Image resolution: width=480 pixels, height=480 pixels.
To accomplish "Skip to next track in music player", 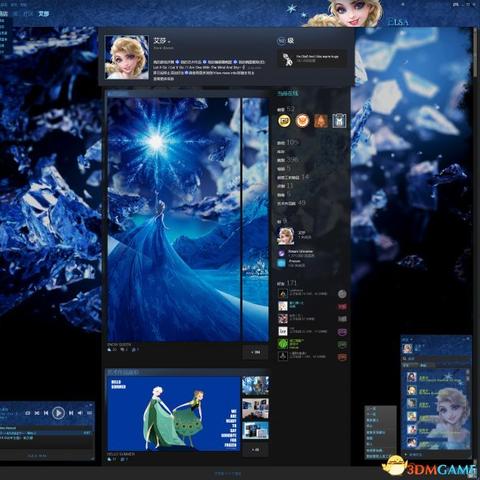I will tap(71, 413).
